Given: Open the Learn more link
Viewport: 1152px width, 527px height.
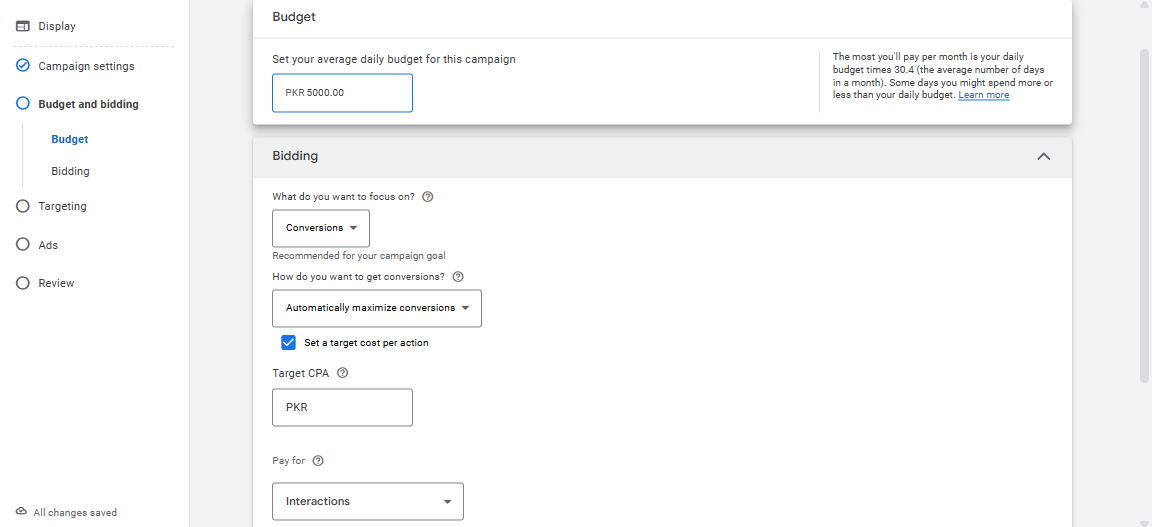Looking at the screenshot, I should (x=984, y=95).
